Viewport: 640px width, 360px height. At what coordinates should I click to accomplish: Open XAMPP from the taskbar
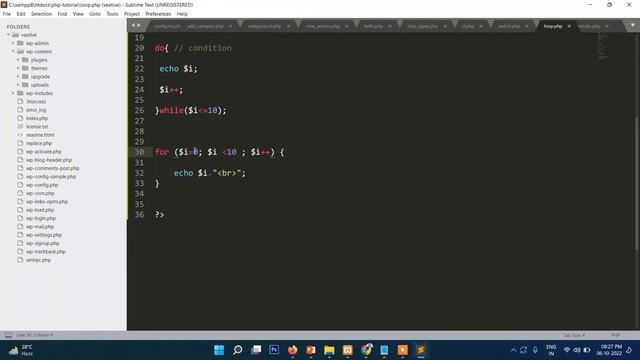point(347,350)
